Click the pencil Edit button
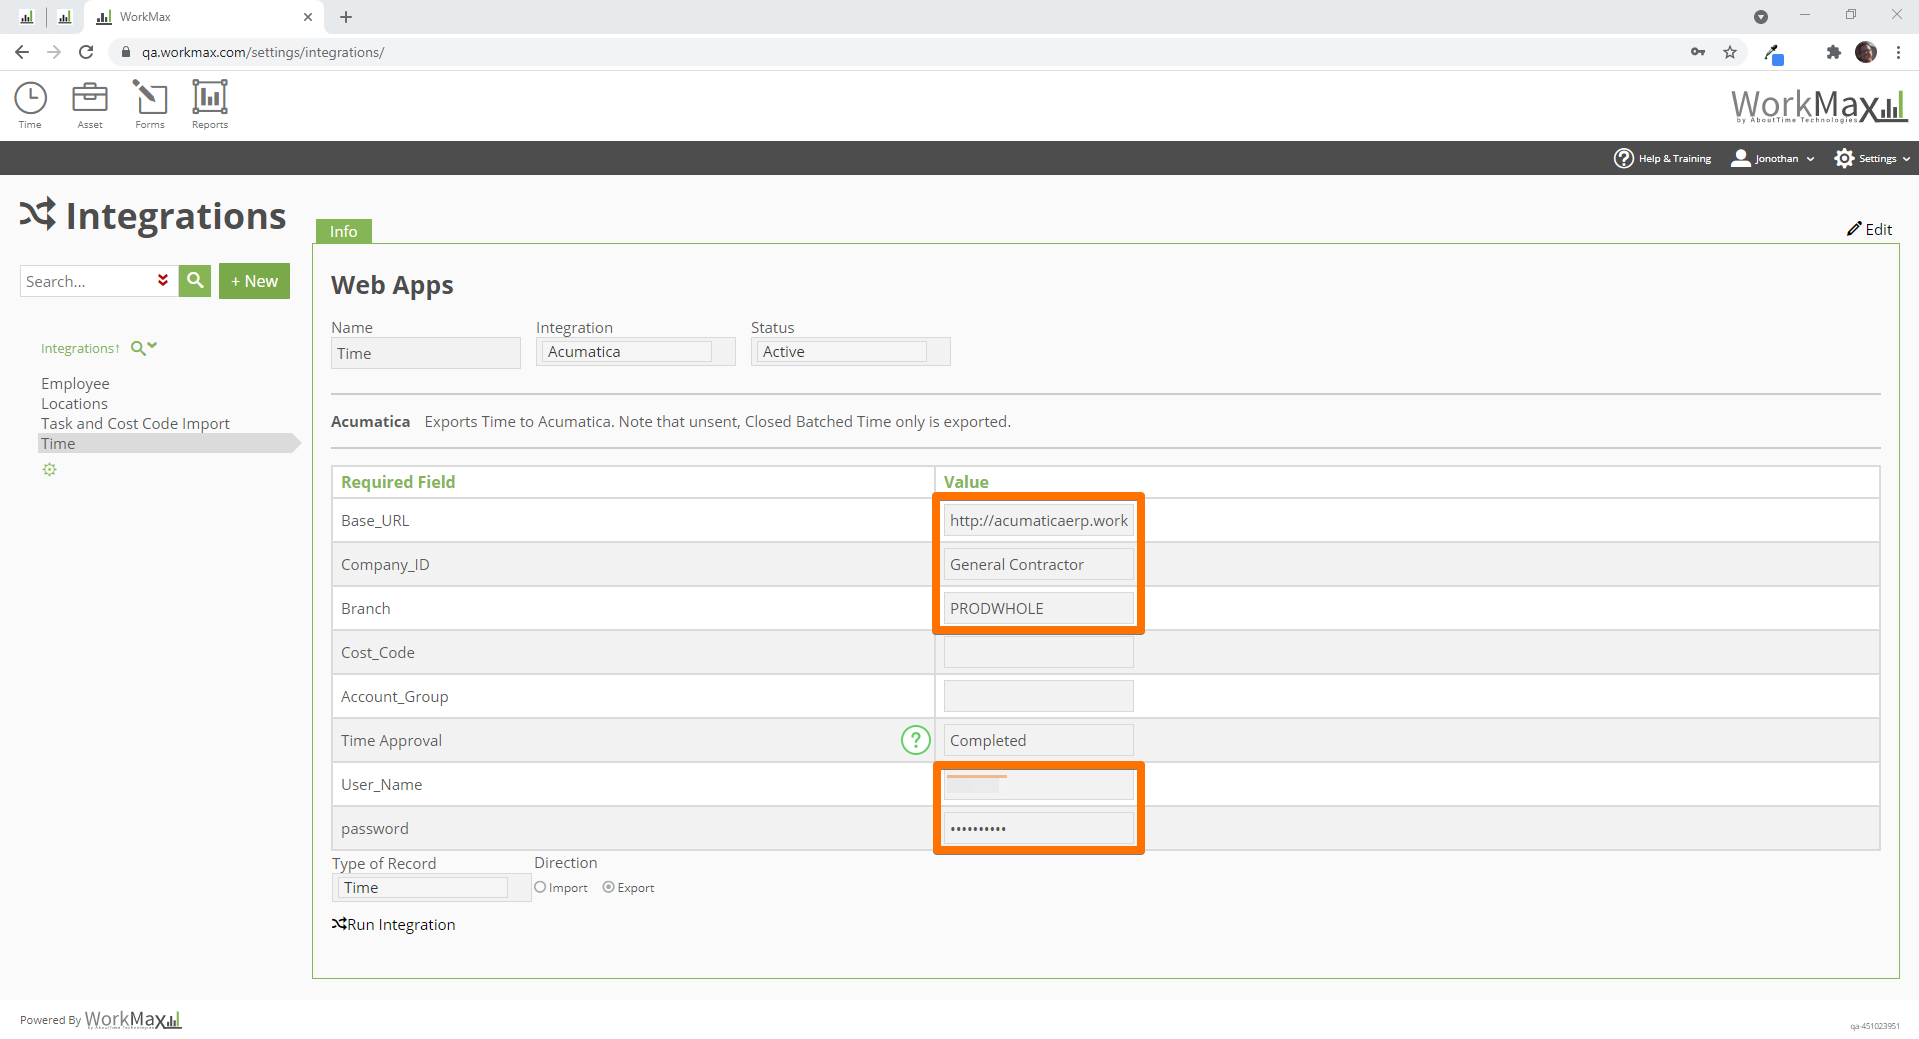This screenshot has height=1039, width=1919. [1869, 229]
